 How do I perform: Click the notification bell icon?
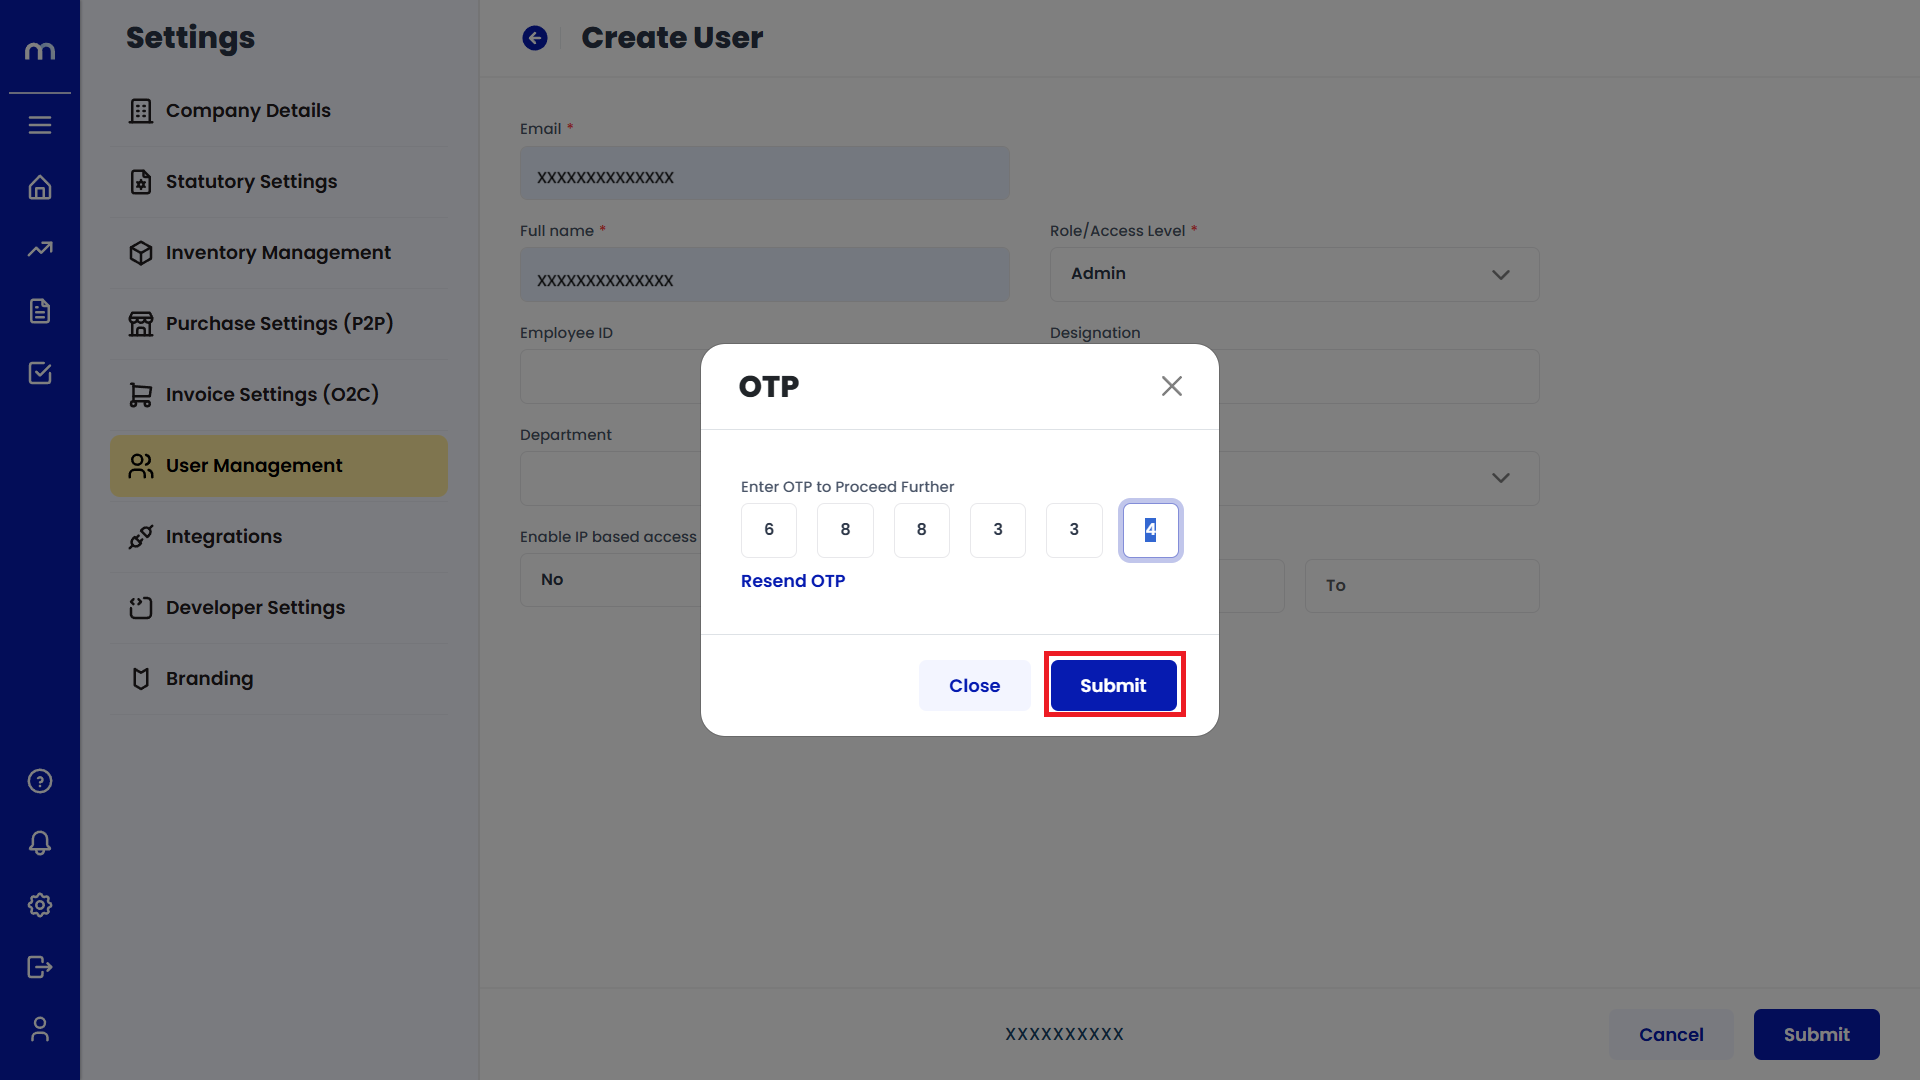(x=40, y=843)
